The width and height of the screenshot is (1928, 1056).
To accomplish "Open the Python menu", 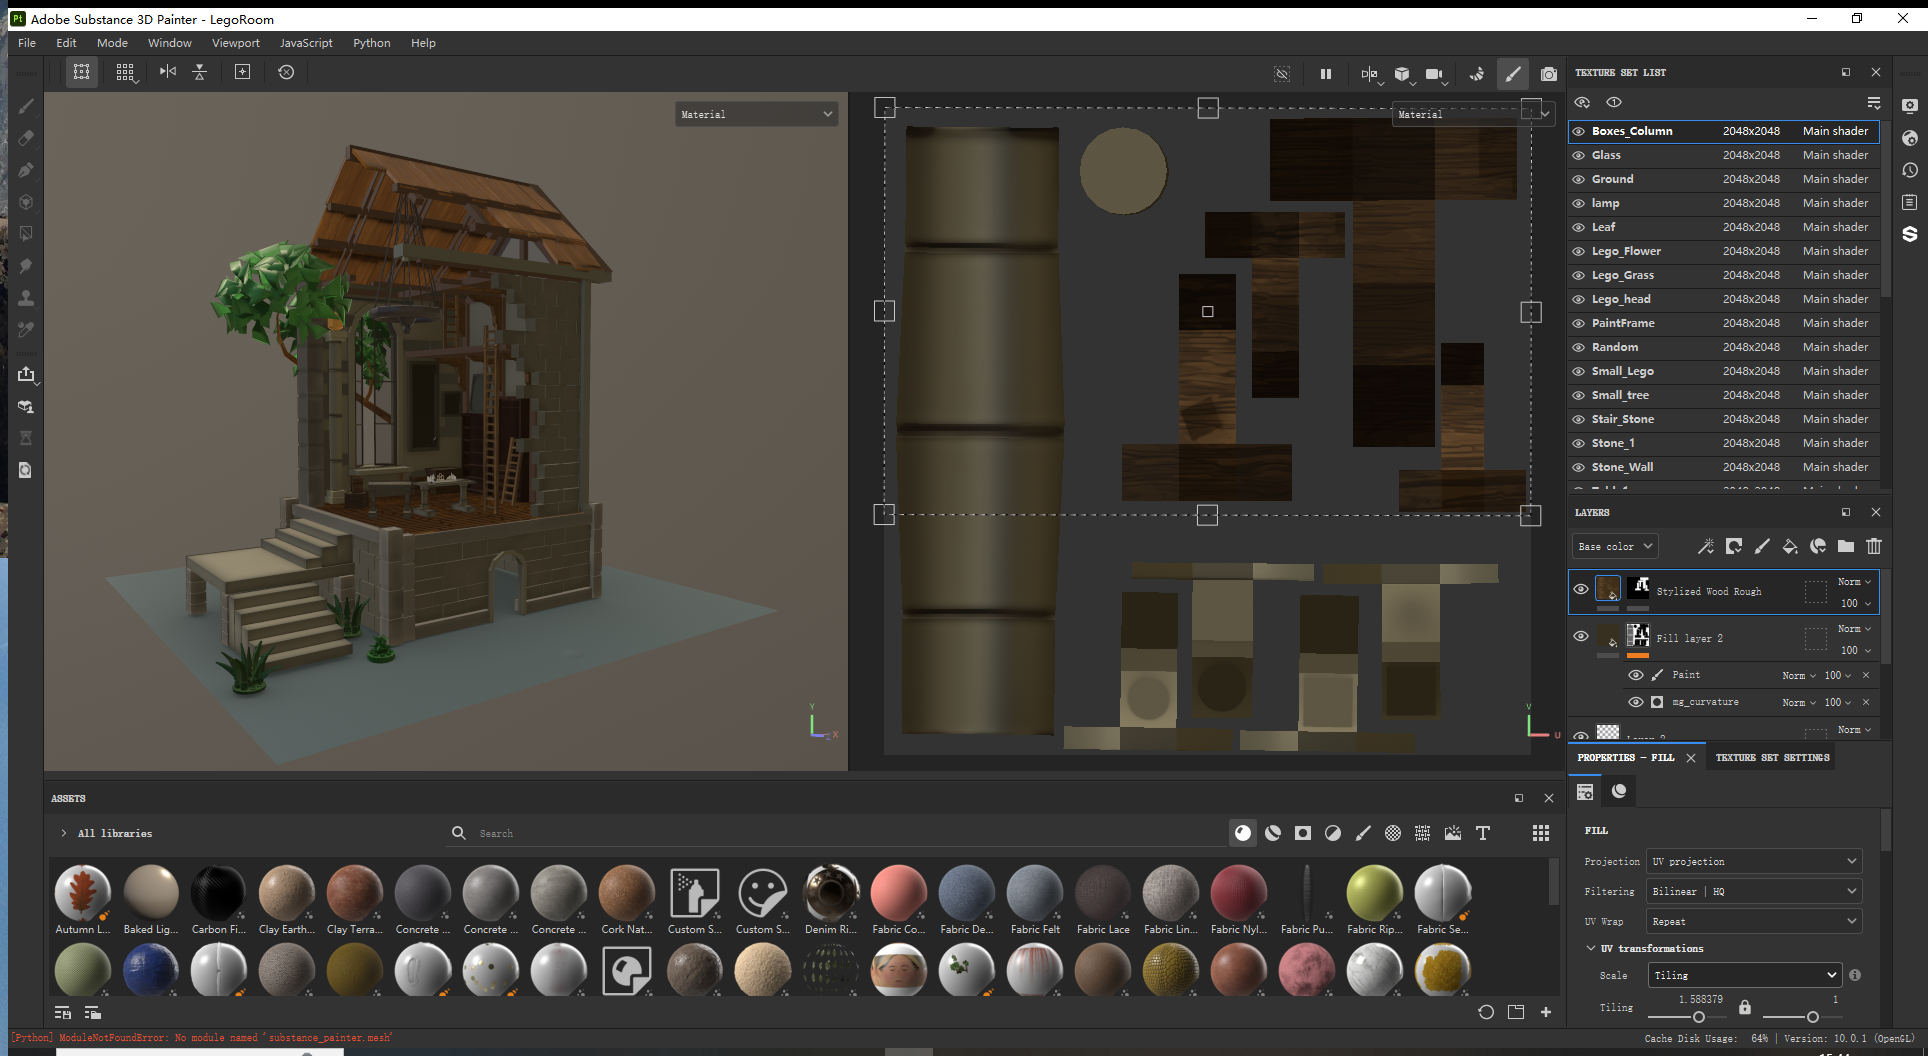I will tap(371, 43).
